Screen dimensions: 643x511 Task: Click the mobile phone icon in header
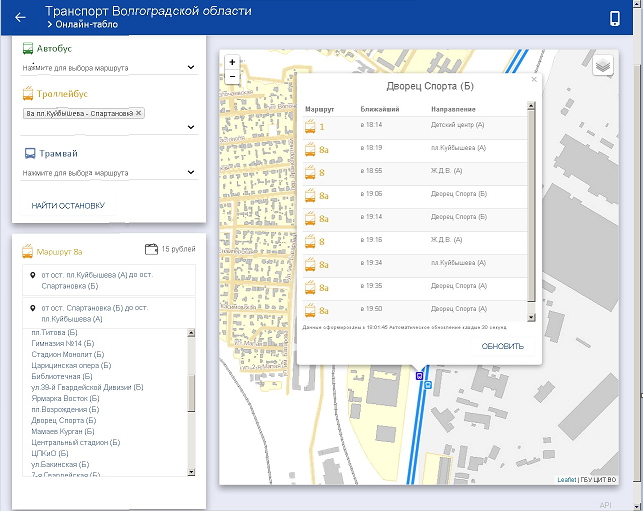coord(615,17)
